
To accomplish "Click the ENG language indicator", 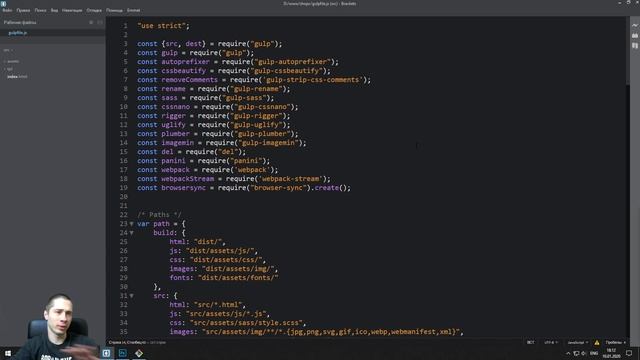I will pos(594,353).
